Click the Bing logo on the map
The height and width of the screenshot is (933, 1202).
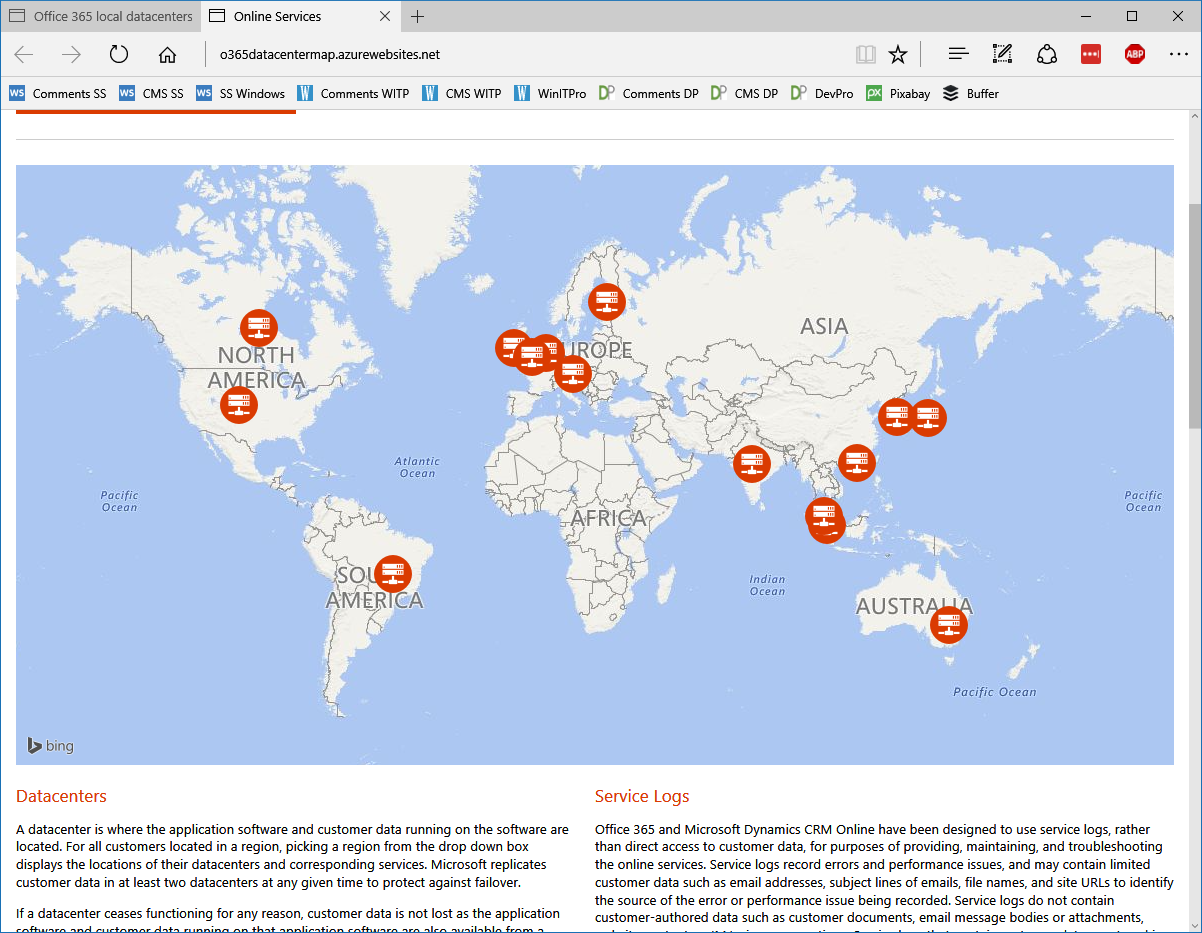click(x=50, y=745)
